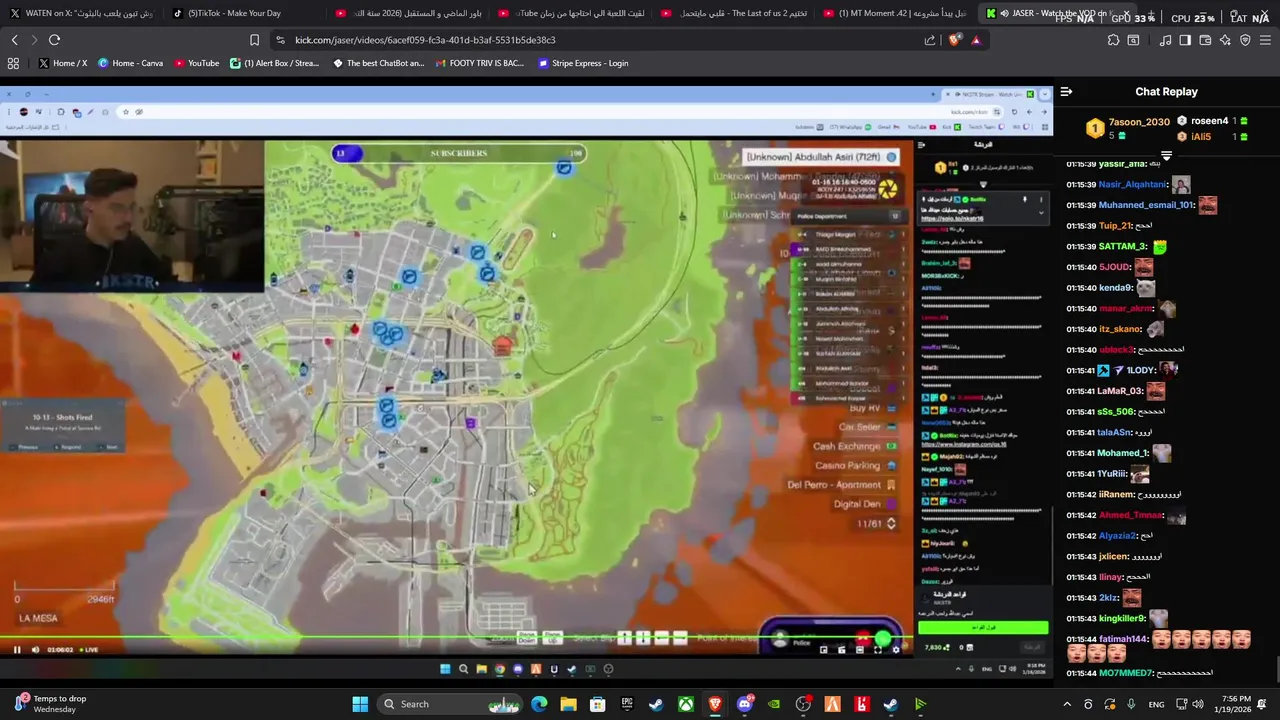Screen dimensions: 1280x720
Task: Open iAli5 leaderboard entry
Action: 1211,136
